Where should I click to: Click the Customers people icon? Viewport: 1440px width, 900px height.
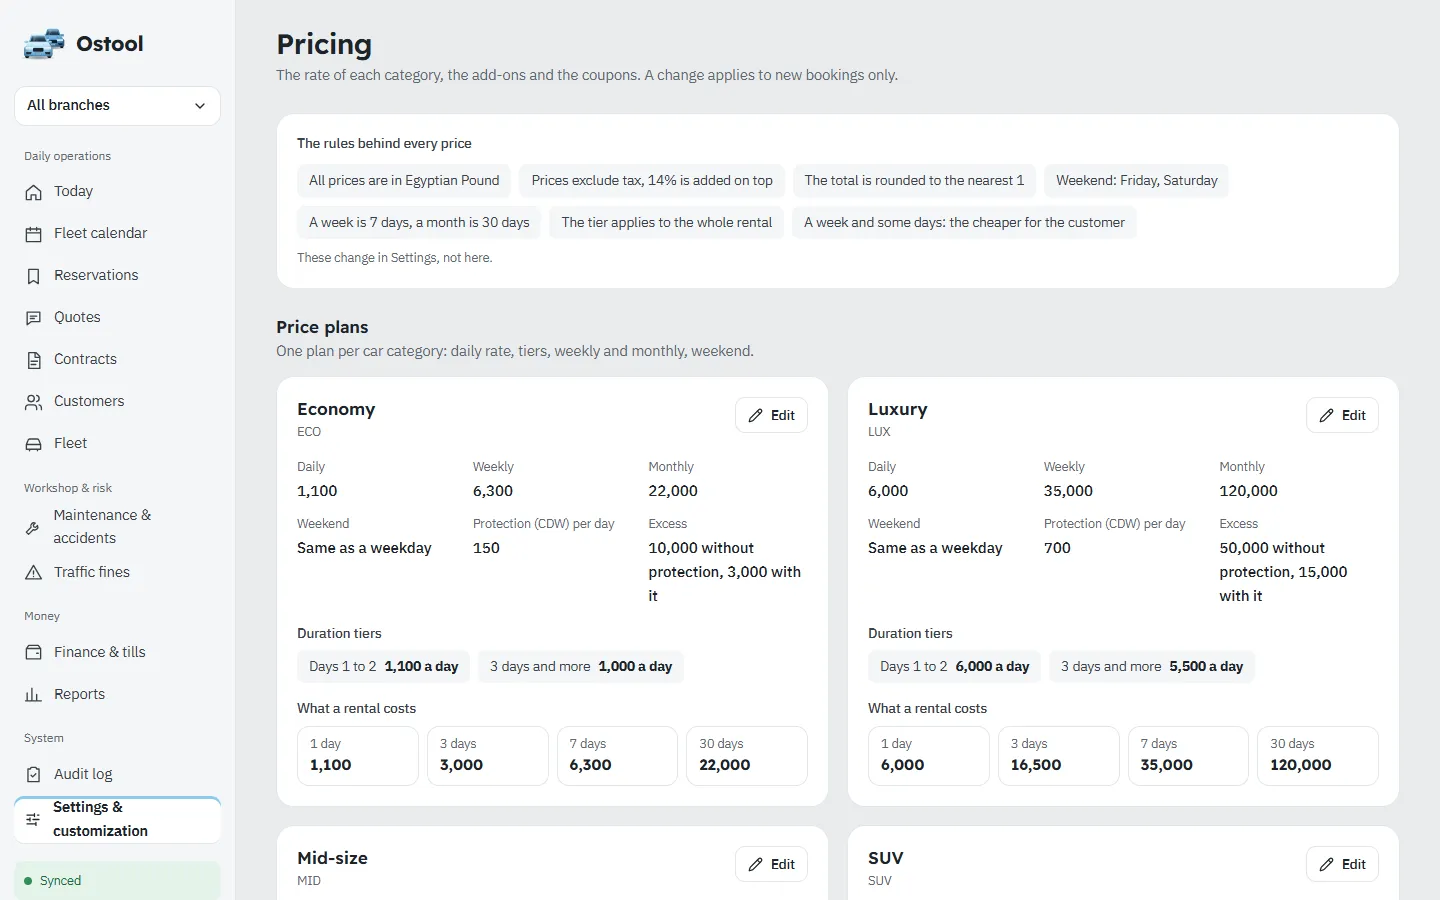tap(34, 402)
